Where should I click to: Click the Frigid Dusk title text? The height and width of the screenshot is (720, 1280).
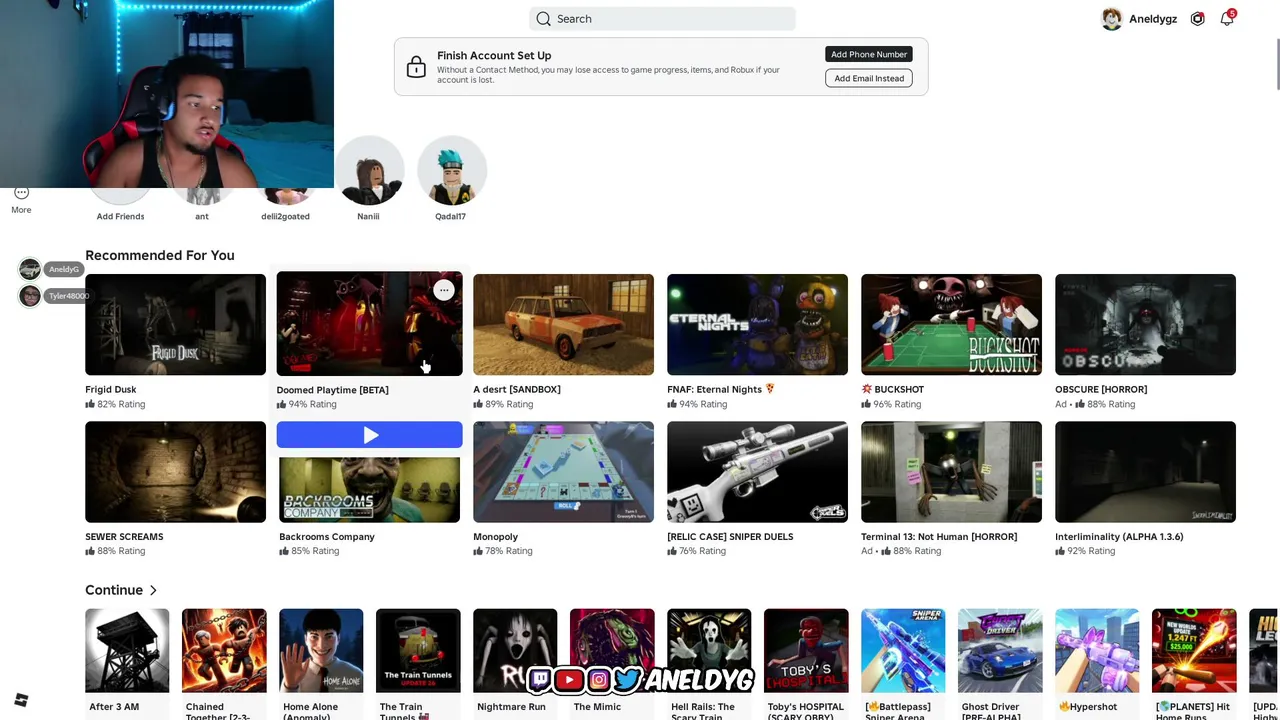111,389
